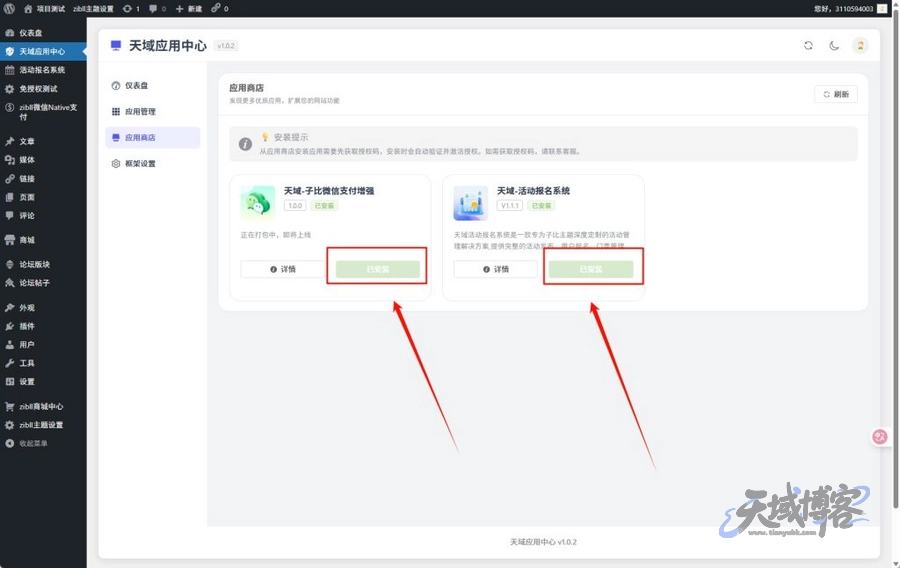Image resolution: width=900 pixels, height=568 pixels.
Task: Click the V1.1.1 version tag
Action: 510,205
